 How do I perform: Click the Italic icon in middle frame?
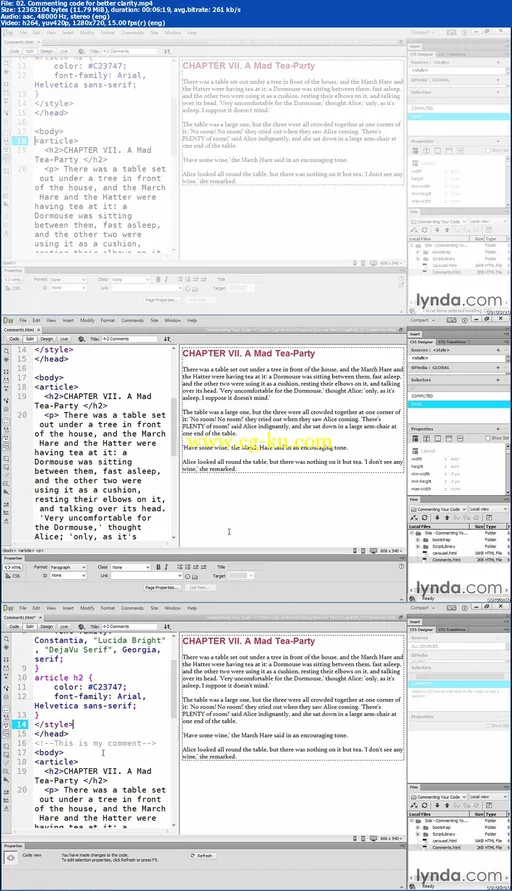pos(166,567)
